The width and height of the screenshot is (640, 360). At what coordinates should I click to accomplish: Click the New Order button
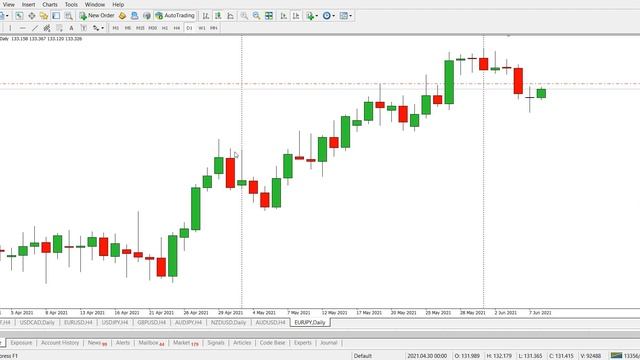point(97,16)
